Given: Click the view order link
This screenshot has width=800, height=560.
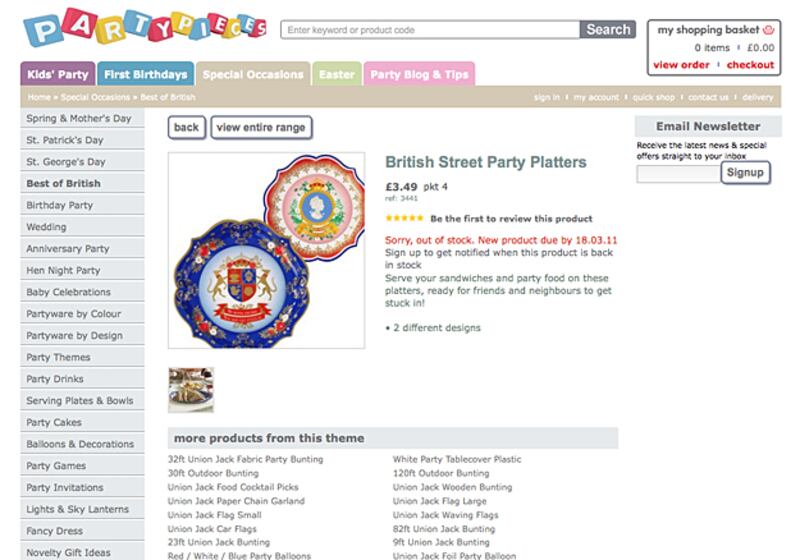Looking at the screenshot, I should (681, 65).
